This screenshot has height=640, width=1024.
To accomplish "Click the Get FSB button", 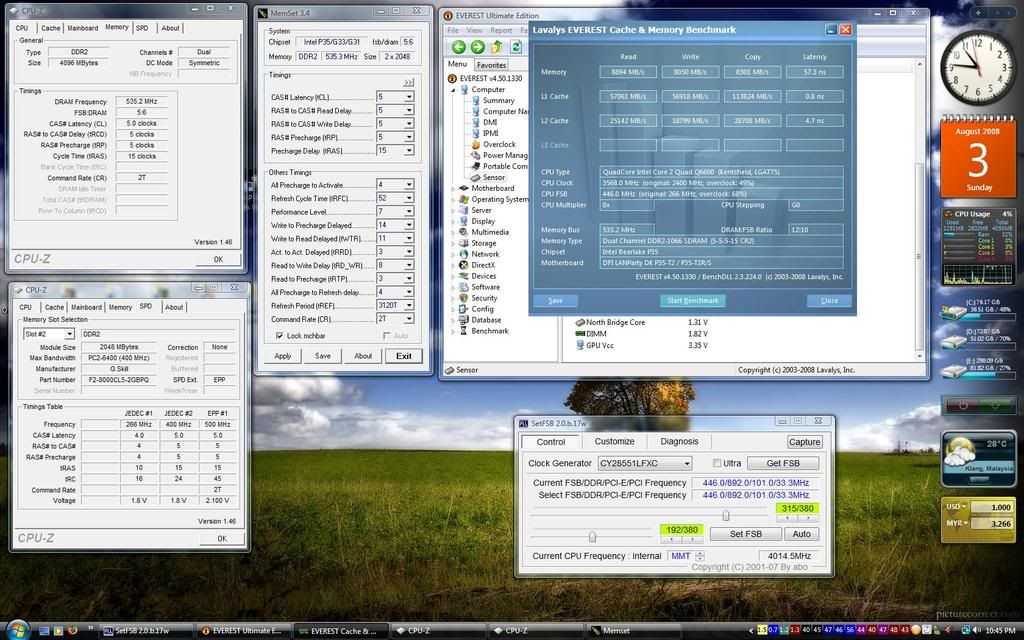I will [x=783, y=463].
